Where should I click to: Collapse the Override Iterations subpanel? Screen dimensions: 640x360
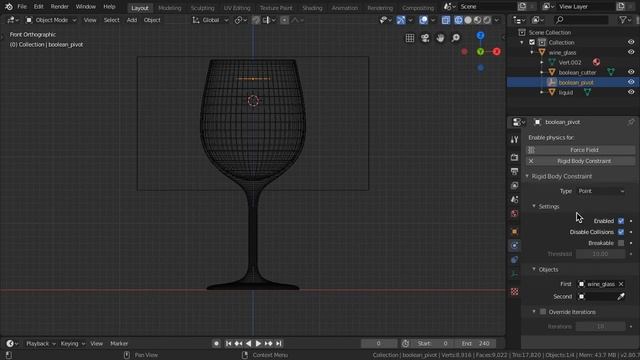534,312
